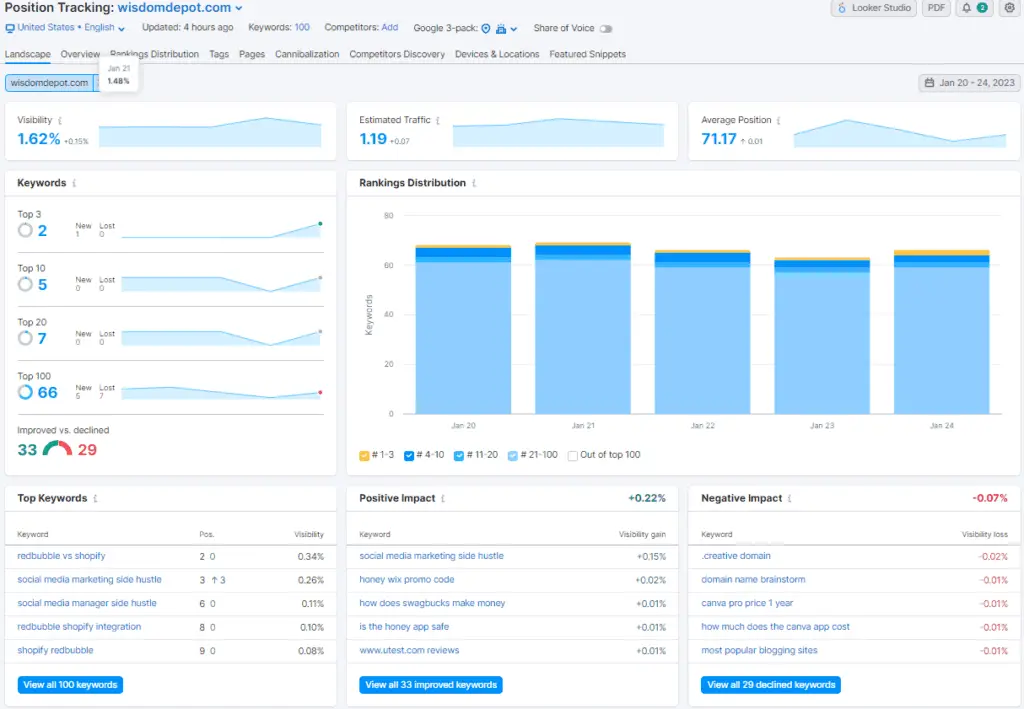Click the Looker Studio button

point(874,8)
